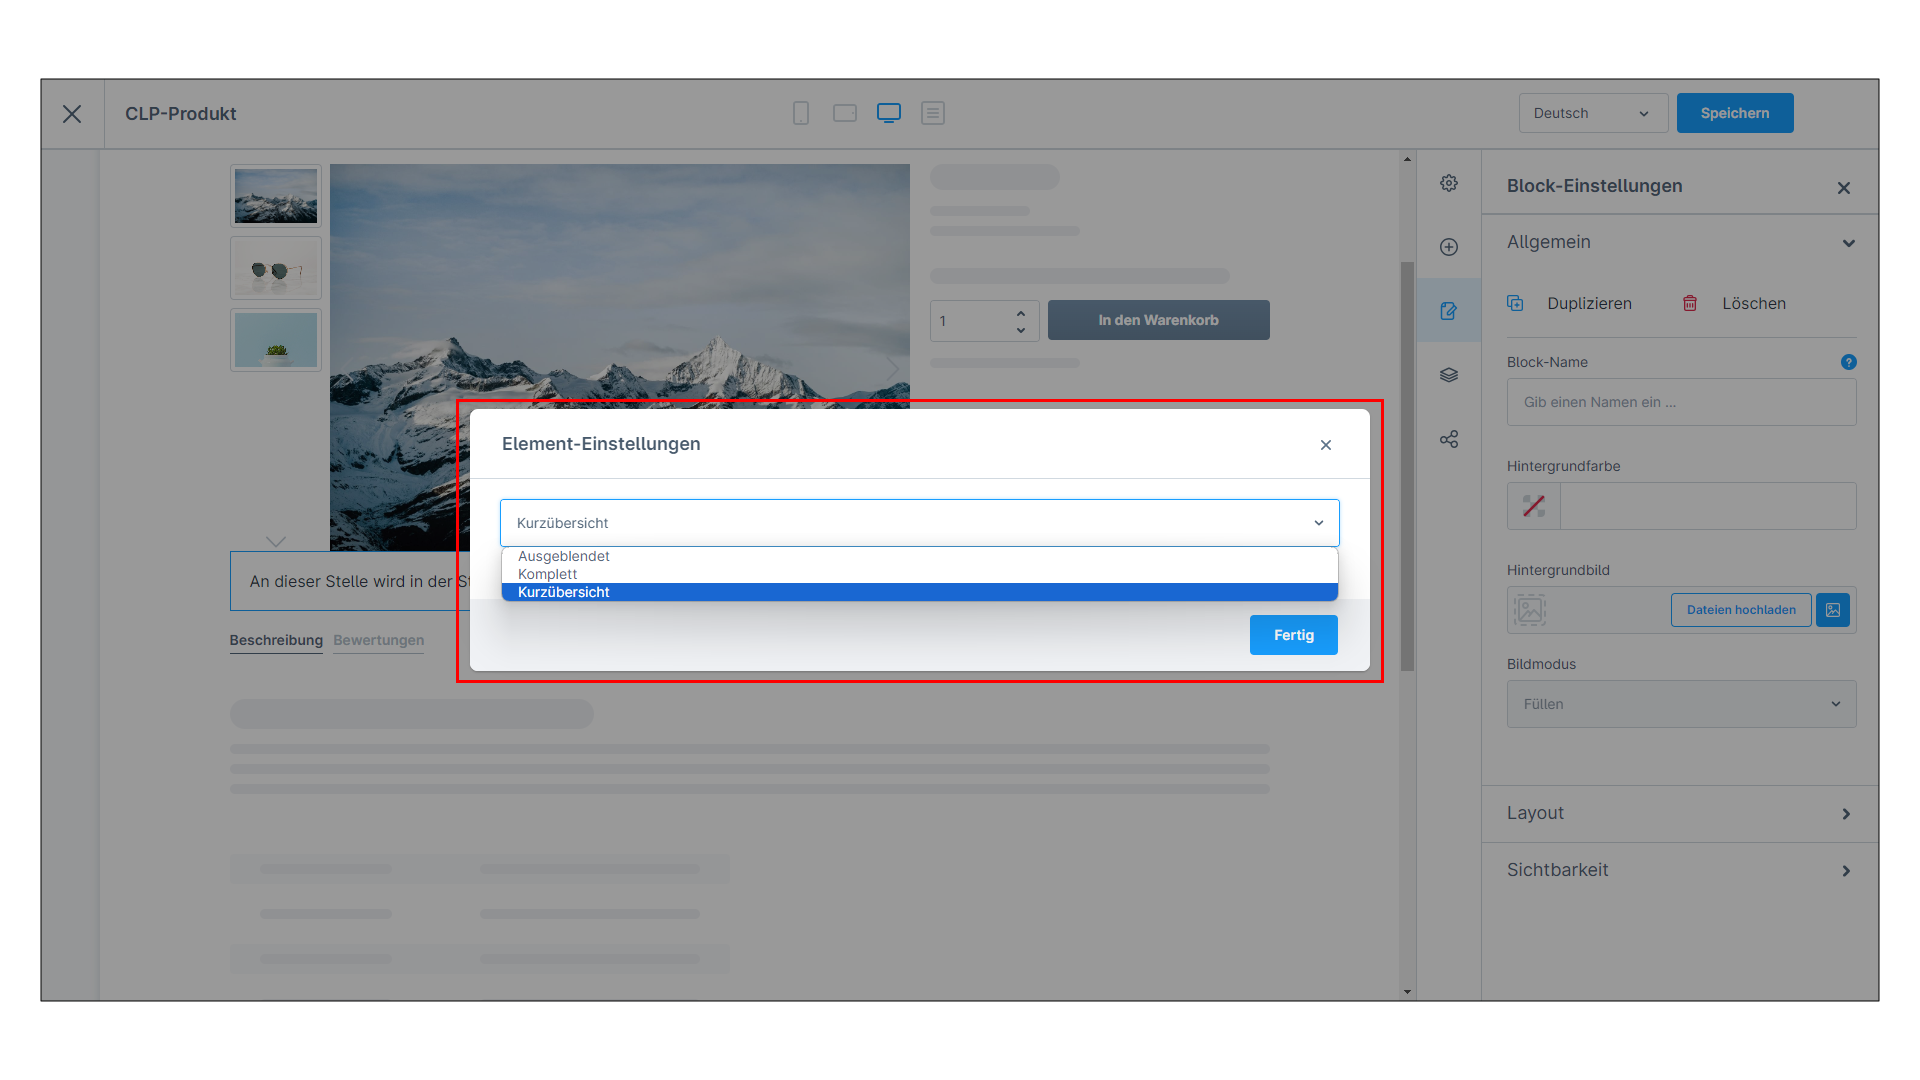Open Hintergrundfarbe color swatch picker

pos(1534,506)
